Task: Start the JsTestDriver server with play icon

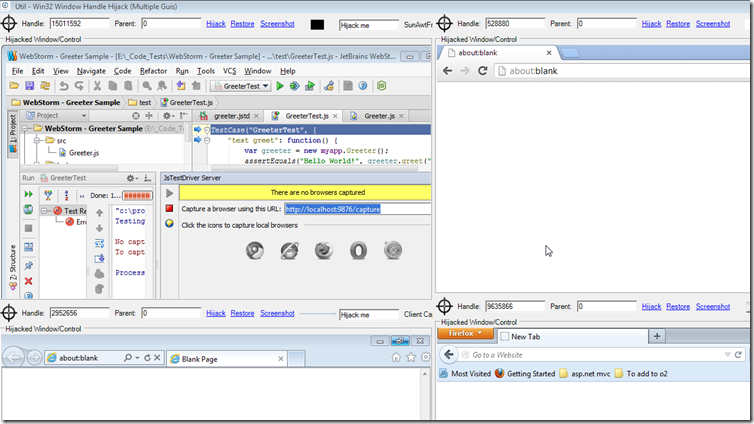Action: pos(169,193)
